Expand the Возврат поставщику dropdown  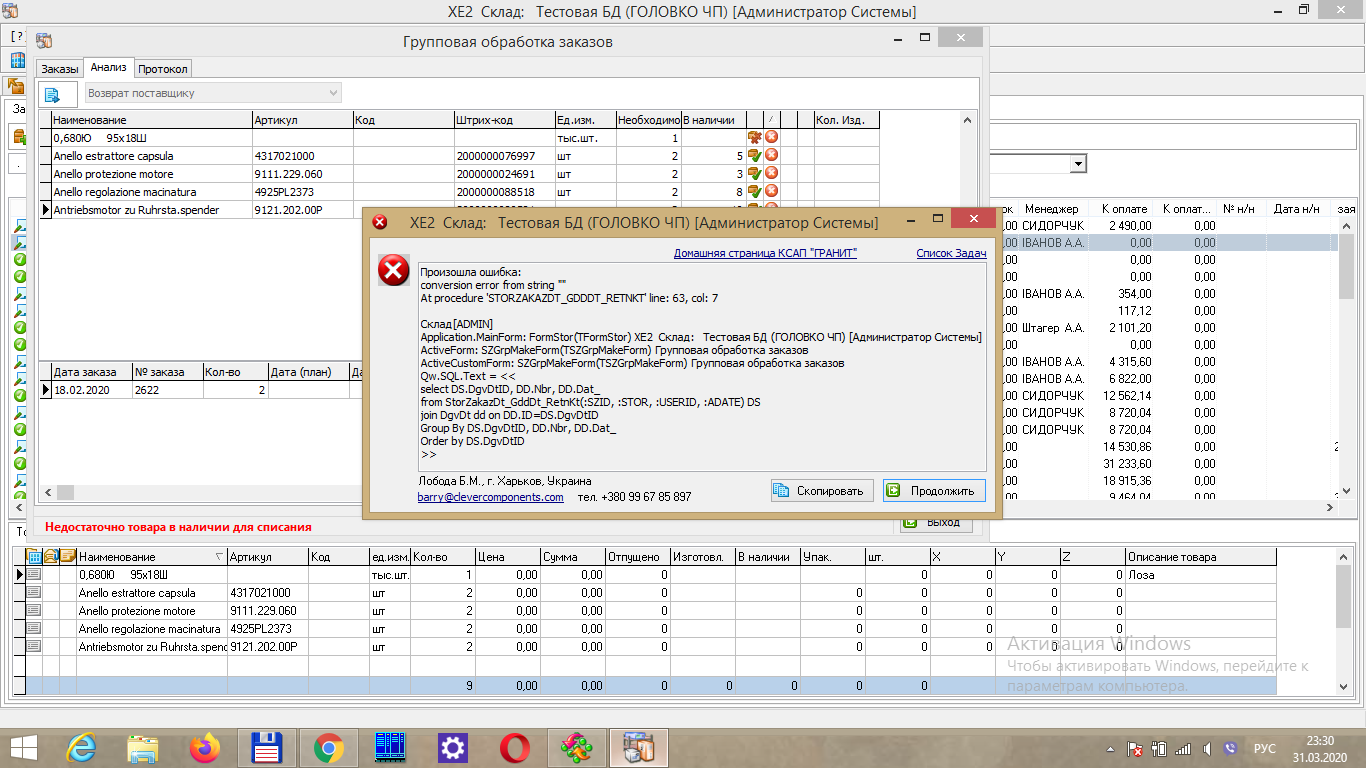(x=333, y=93)
